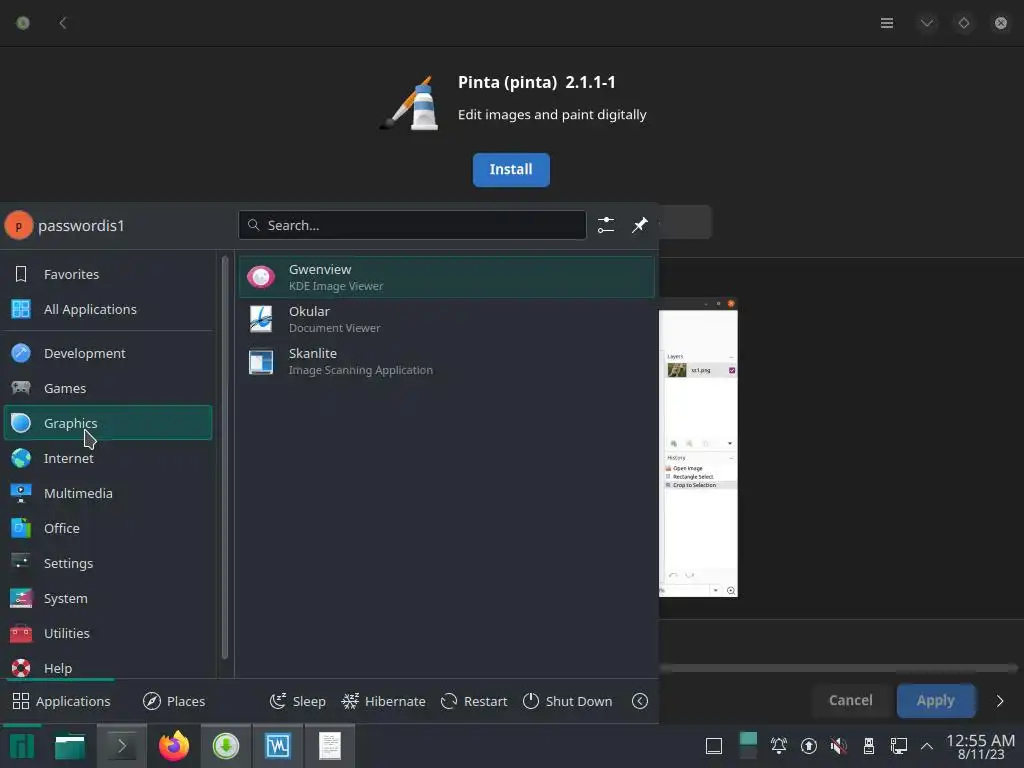Click the diamond icon in header
Viewport: 1024px width, 768px height.
pyautogui.click(x=964, y=24)
